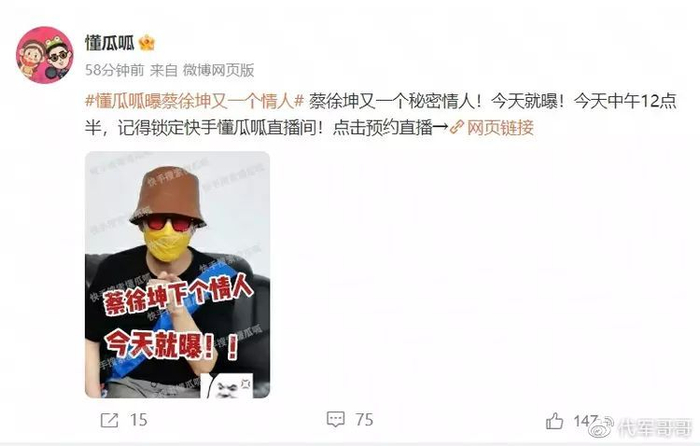Open the 网页链接 livestream reservation link

[500, 128]
